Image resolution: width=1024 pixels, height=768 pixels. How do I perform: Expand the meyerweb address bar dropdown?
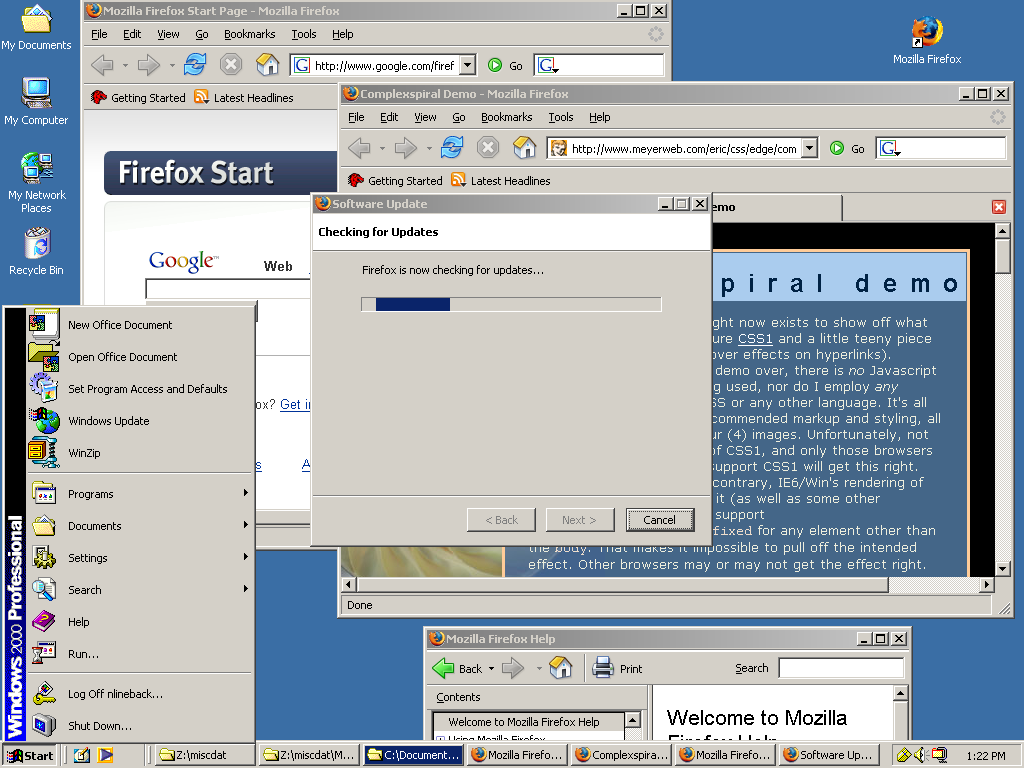click(810, 149)
